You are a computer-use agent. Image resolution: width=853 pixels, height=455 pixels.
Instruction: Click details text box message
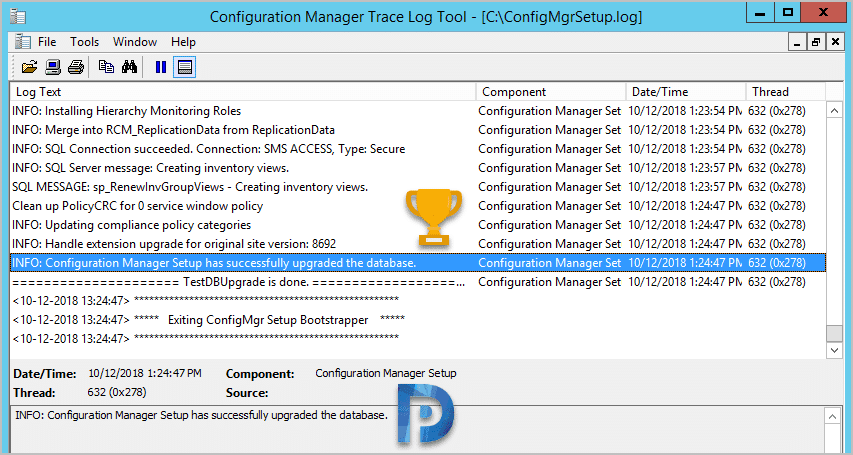point(201,415)
